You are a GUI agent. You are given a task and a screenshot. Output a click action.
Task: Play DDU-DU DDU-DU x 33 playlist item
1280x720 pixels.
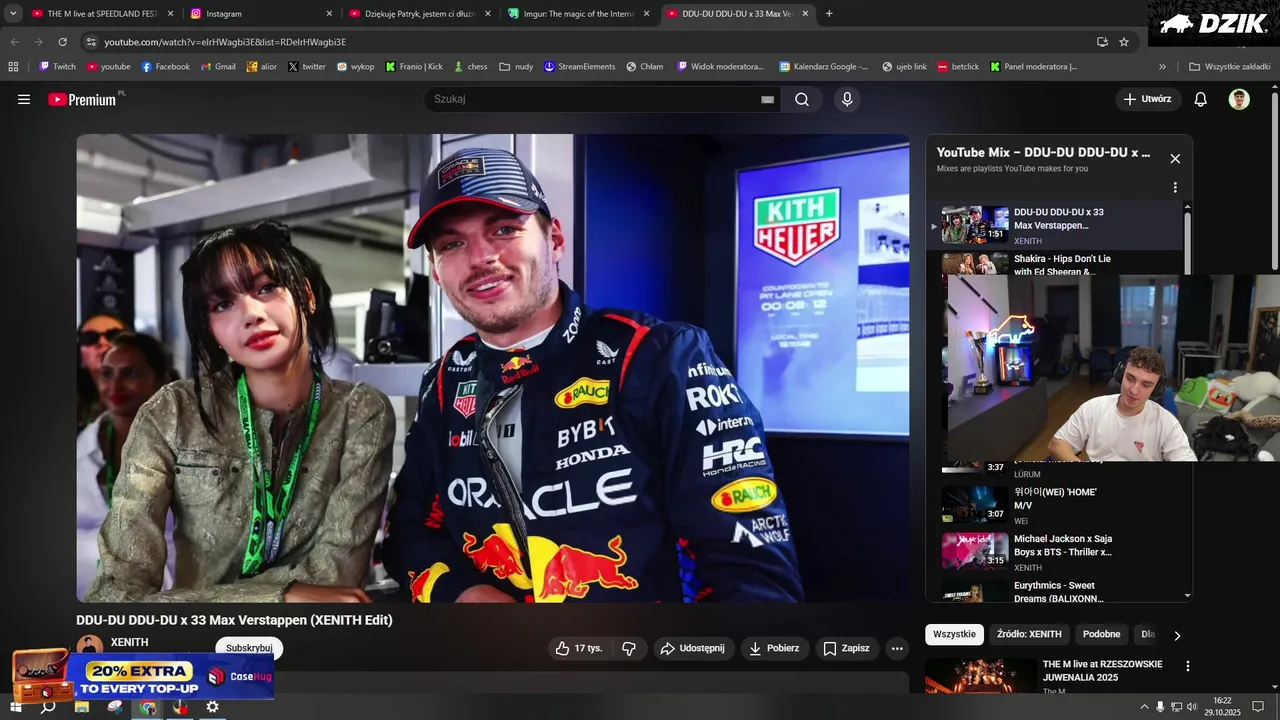tap(1057, 225)
